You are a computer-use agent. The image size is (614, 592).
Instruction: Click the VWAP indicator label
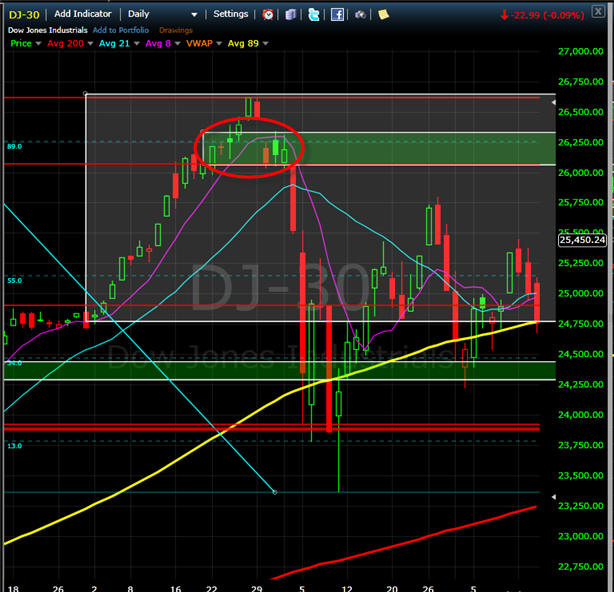[199, 43]
